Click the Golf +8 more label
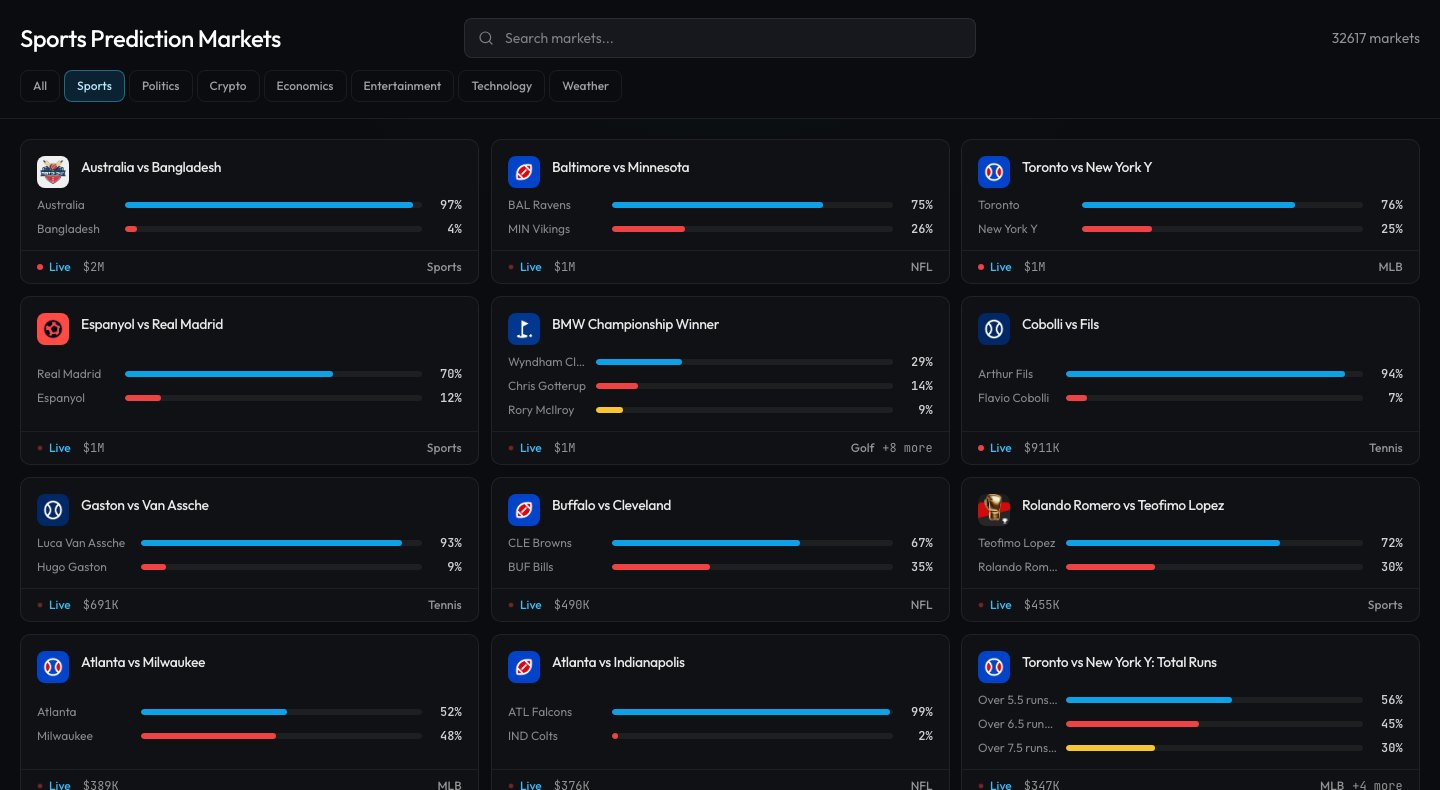The height and width of the screenshot is (790, 1440). [891, 448]
